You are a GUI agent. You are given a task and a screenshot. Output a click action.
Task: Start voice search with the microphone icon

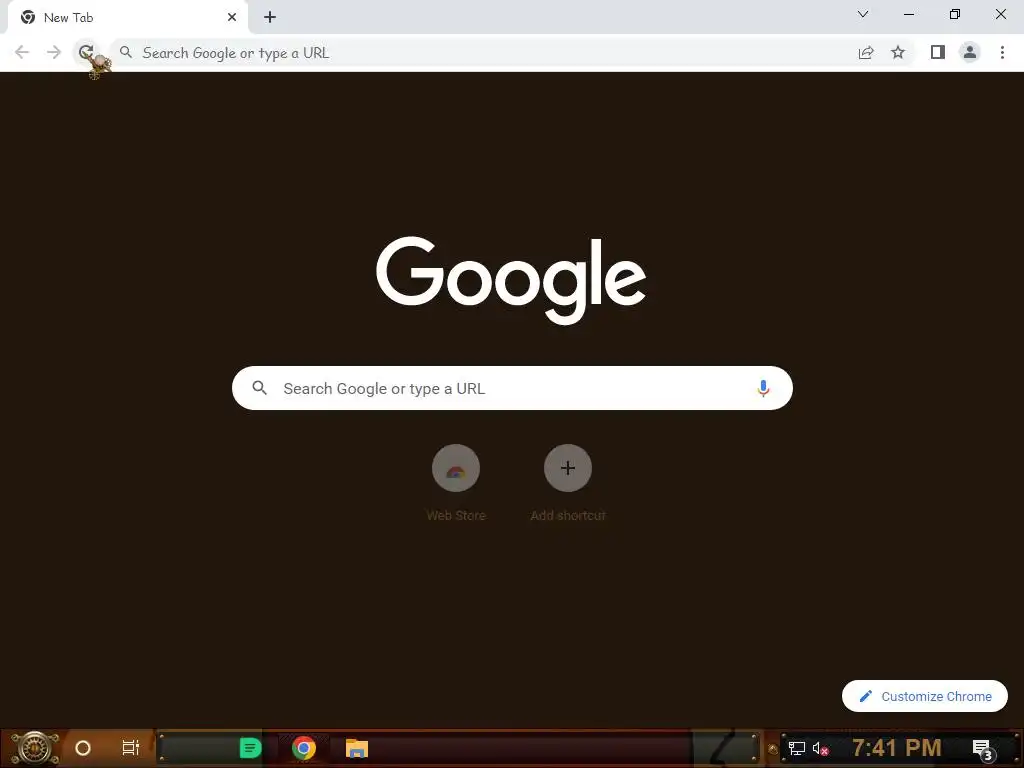pos(763,388)
